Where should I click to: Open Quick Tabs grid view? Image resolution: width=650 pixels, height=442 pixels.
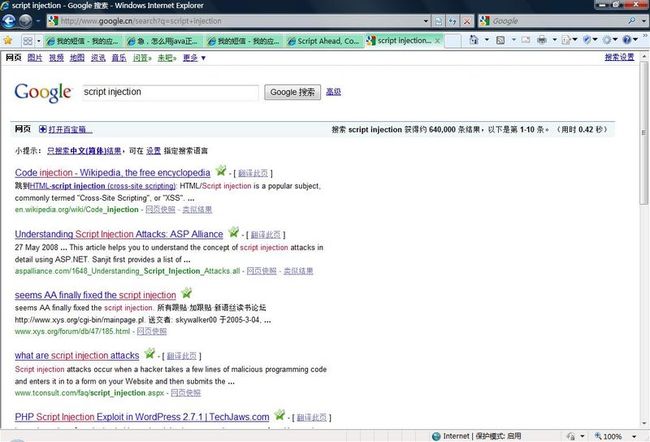point(27,41)
